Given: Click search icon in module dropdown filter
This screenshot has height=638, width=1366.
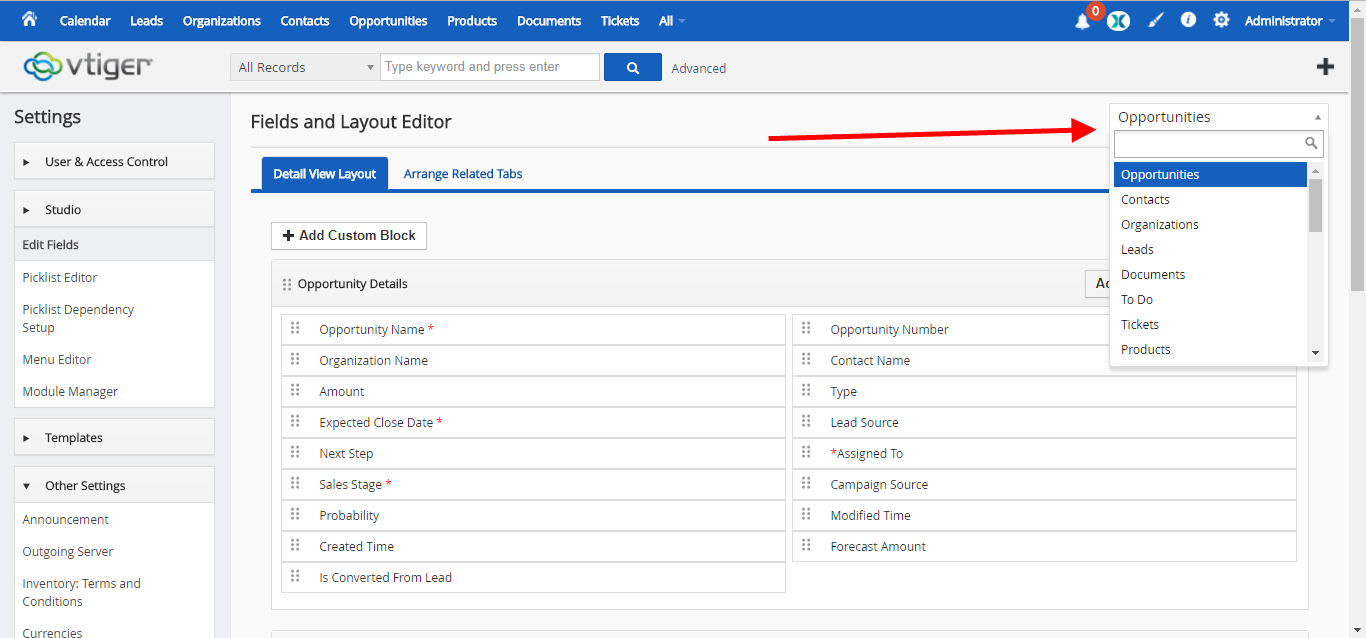Looking at the screenshot, I should point(1311,144).
